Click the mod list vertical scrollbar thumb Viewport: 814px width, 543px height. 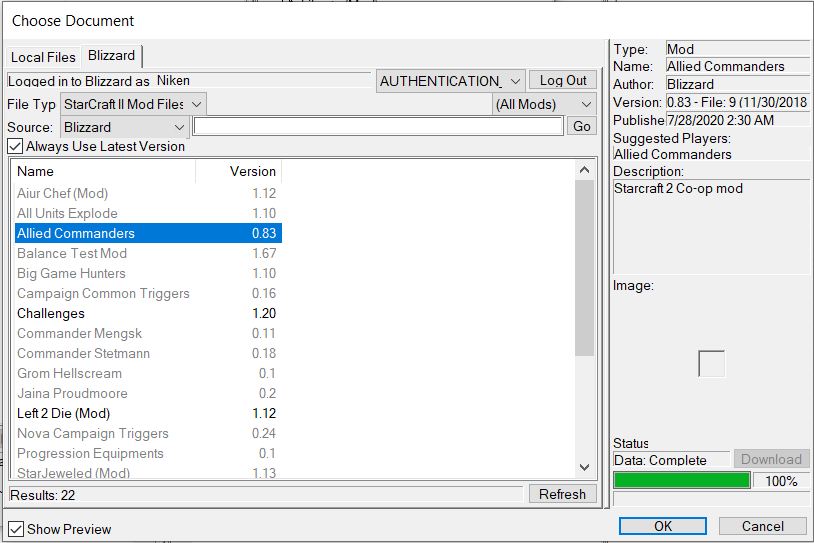click(x=584, y=268)
